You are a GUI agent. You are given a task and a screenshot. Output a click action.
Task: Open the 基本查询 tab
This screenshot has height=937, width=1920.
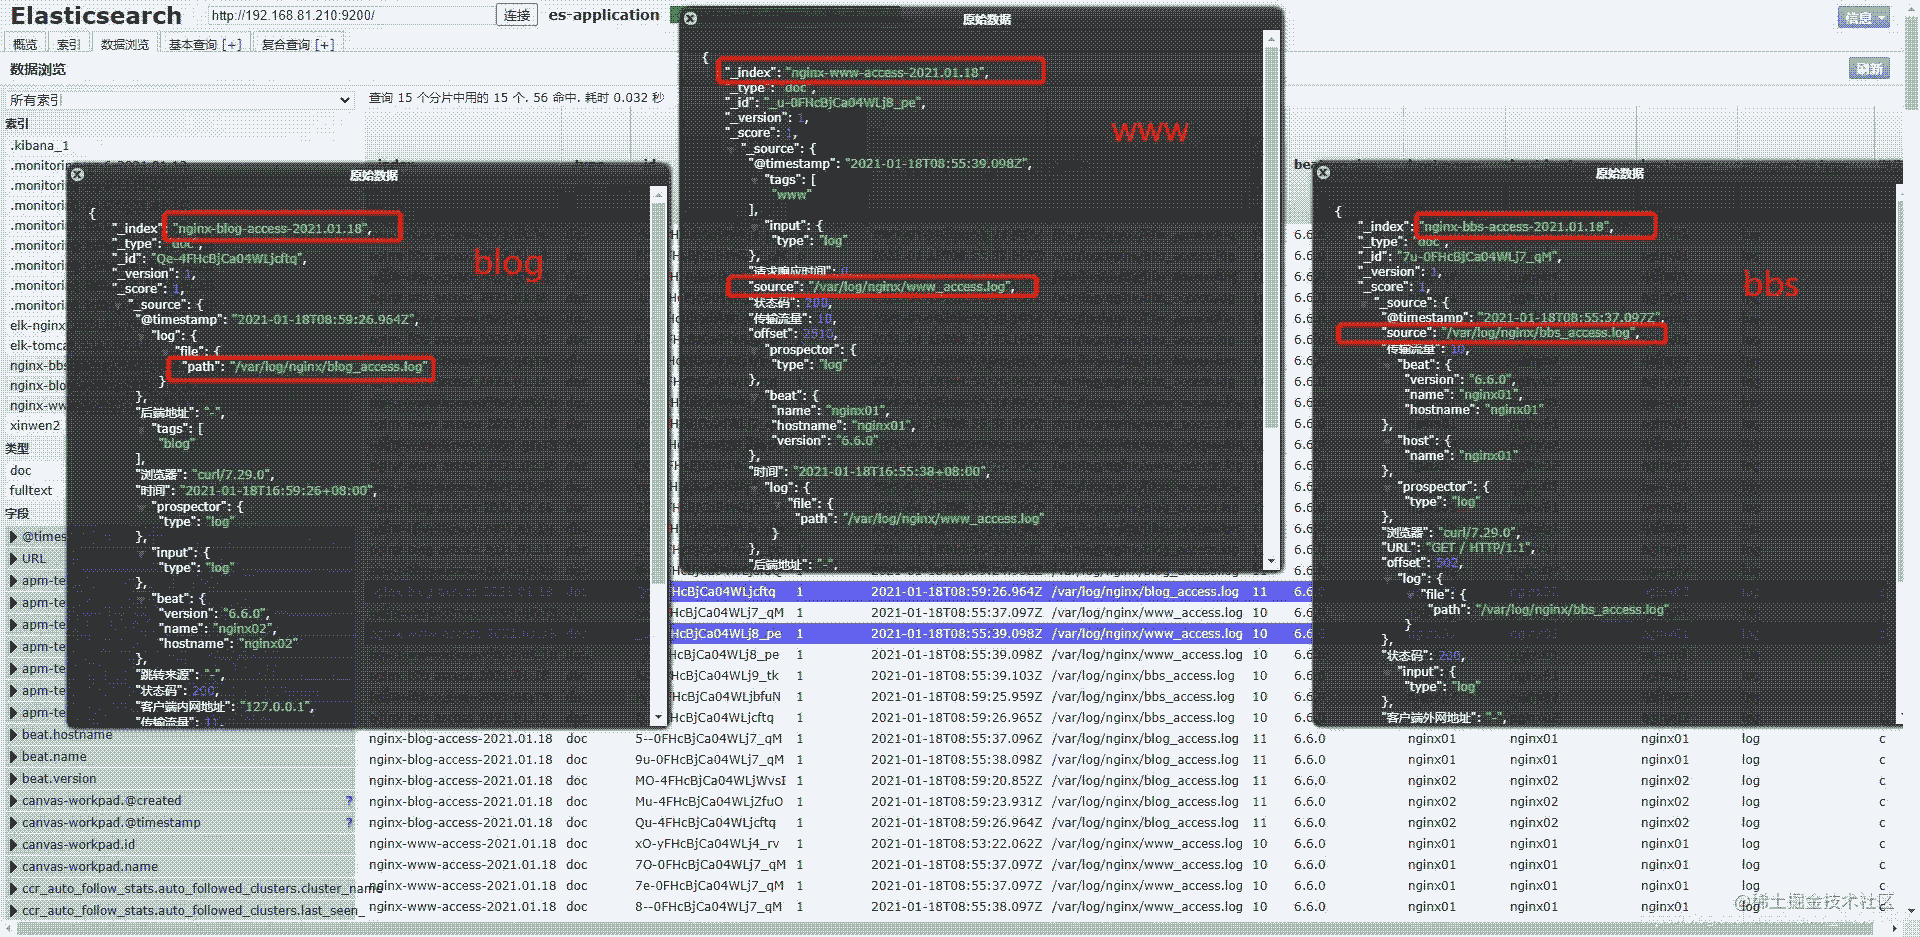point(204,44)
